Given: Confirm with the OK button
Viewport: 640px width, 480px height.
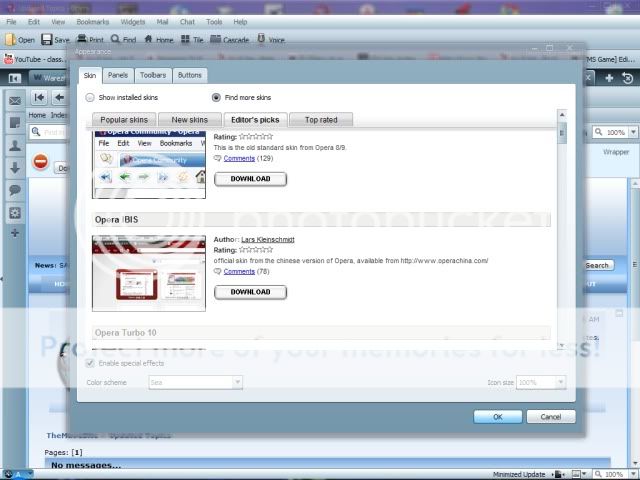Looking at the screenshot, I should (498, 417).
